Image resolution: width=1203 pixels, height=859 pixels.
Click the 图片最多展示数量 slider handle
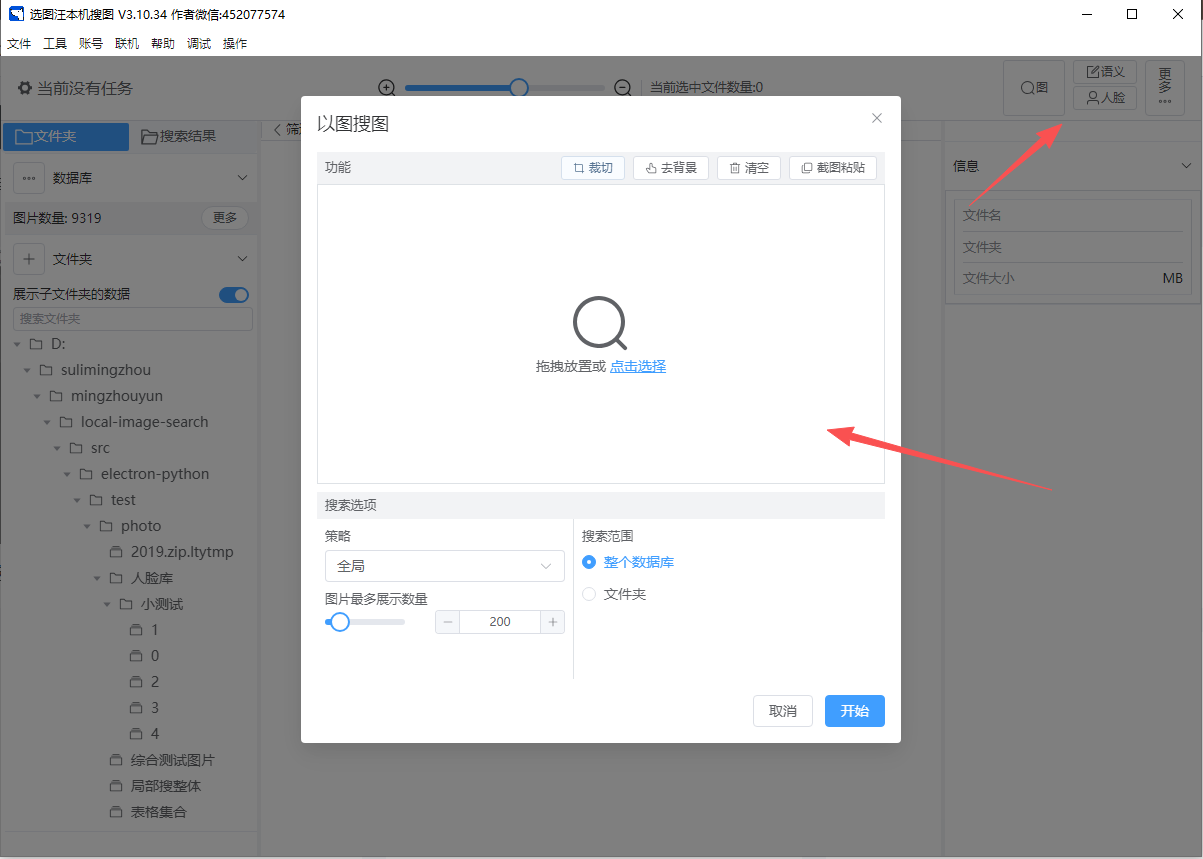click(340, 622)
